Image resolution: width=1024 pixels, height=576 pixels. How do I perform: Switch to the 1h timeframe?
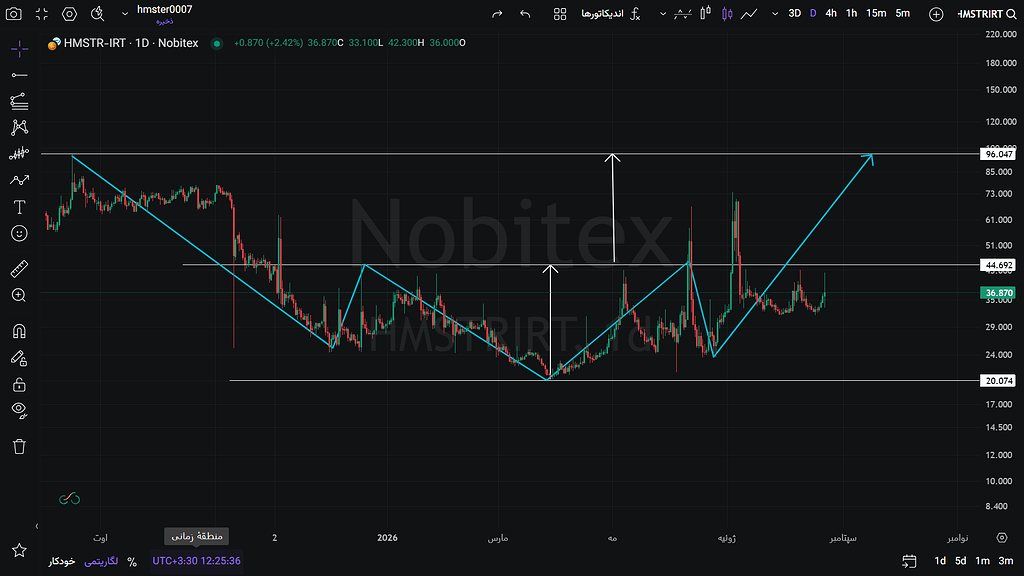(852, 14)
